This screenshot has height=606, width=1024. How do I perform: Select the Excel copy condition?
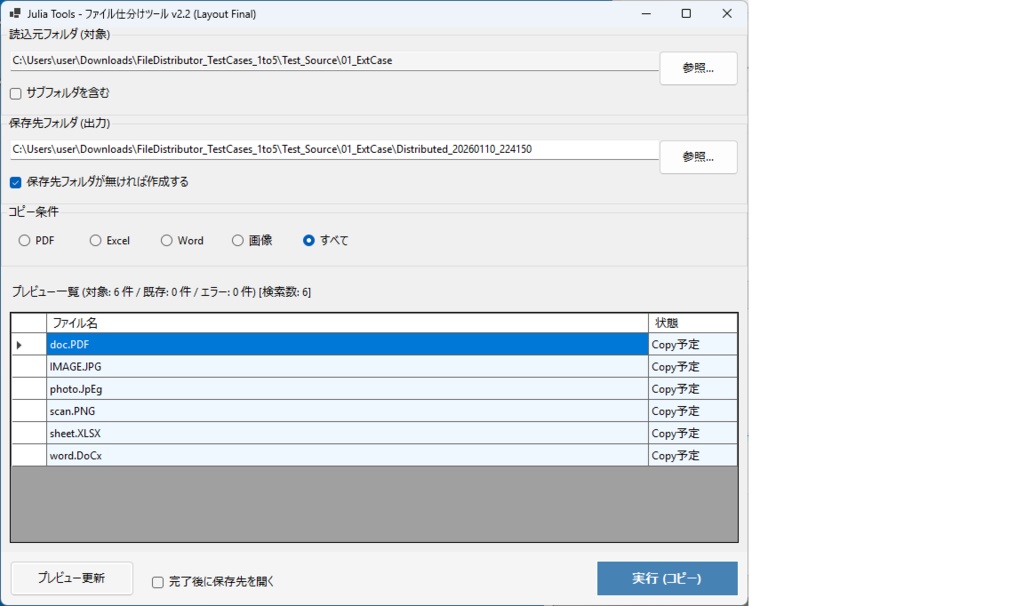point(95,240)
